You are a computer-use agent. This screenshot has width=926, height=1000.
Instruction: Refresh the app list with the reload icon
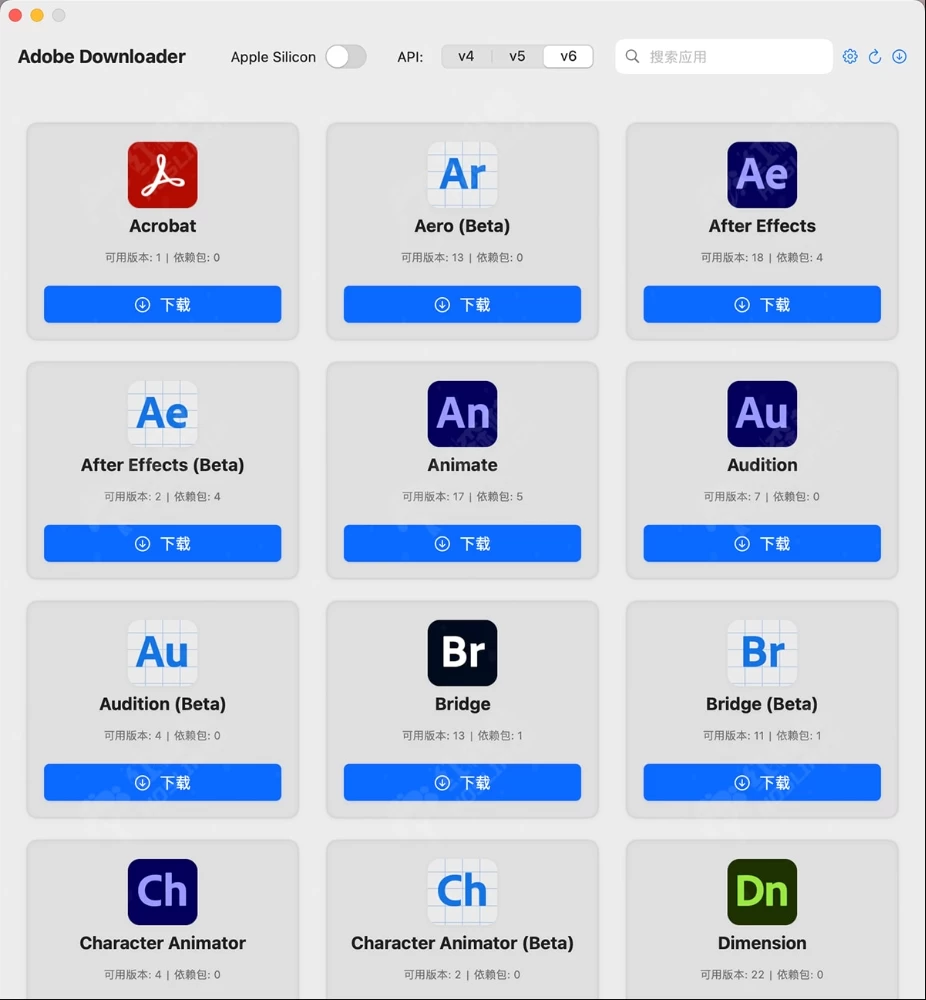[875, 57]
